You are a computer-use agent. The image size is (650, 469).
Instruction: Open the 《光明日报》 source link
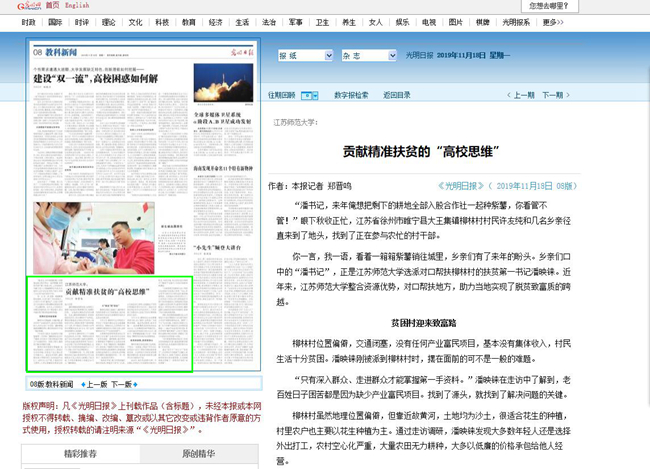tap(461, 186)
